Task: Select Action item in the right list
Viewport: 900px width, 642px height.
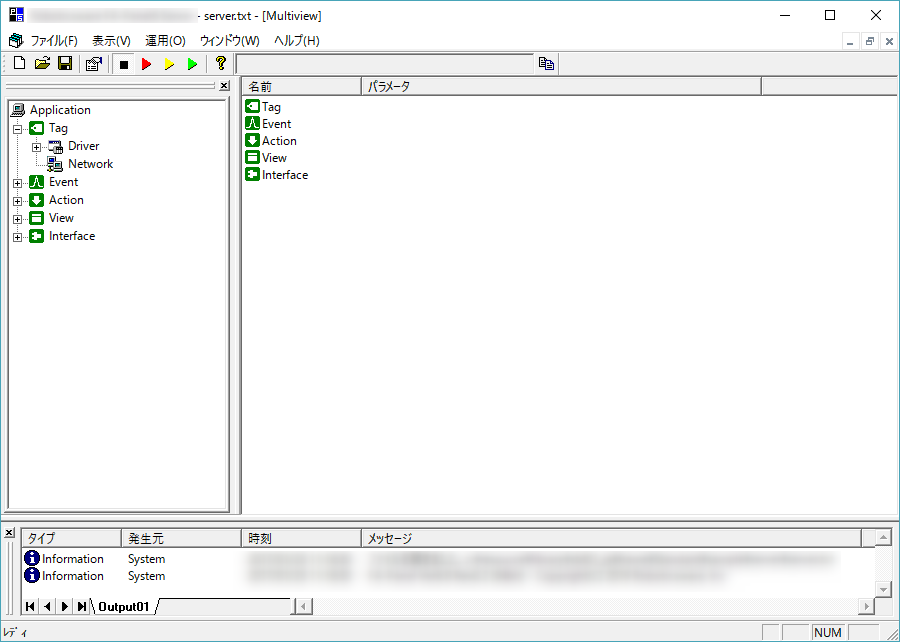Action: coord(279,141)
